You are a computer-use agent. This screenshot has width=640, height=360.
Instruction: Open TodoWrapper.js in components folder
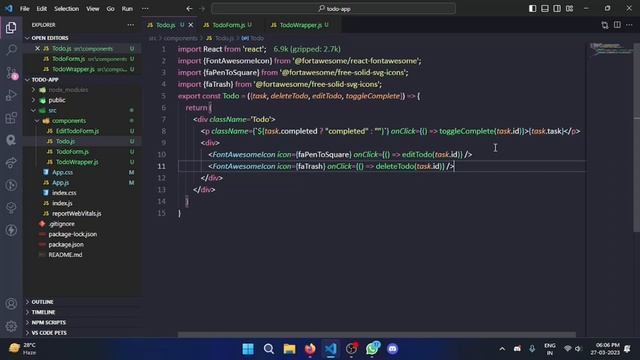pos(82,162)
